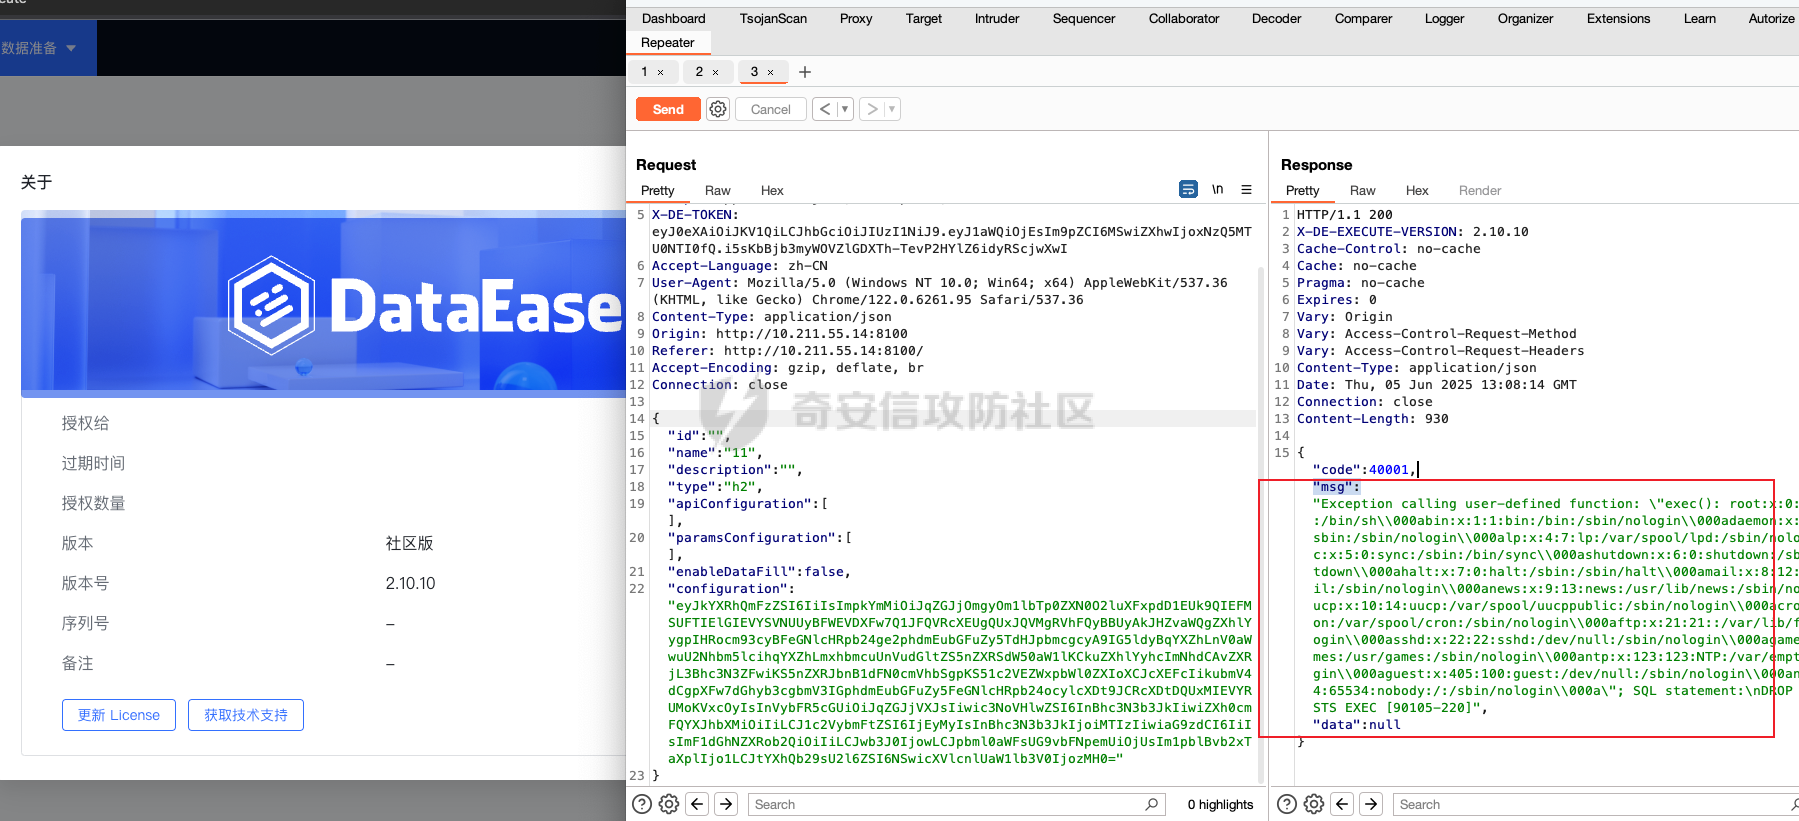The height and width of the screenshot is (821, 1799).
Task: Select Repeater request tab 3
Action: 754,72
